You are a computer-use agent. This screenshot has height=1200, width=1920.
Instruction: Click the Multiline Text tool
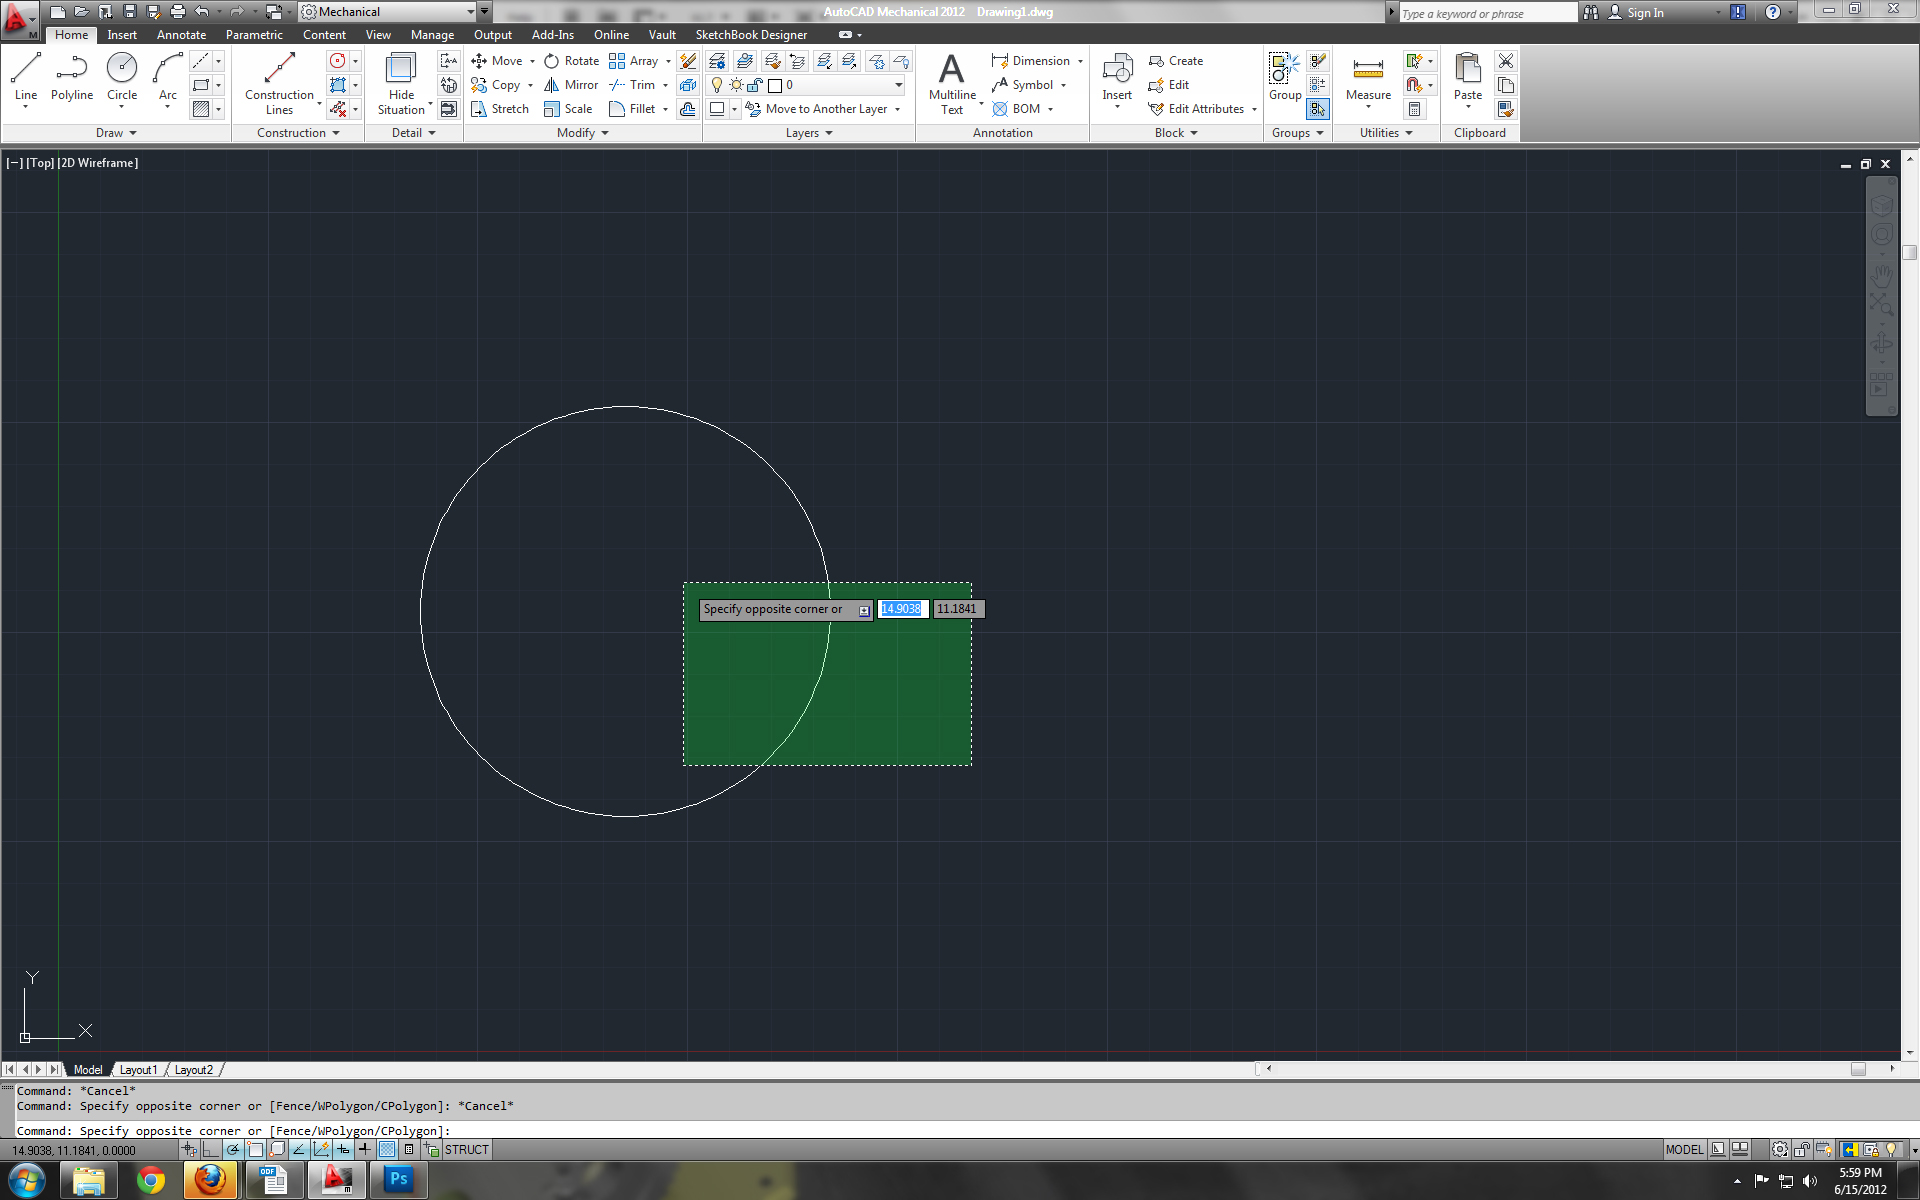952,84
